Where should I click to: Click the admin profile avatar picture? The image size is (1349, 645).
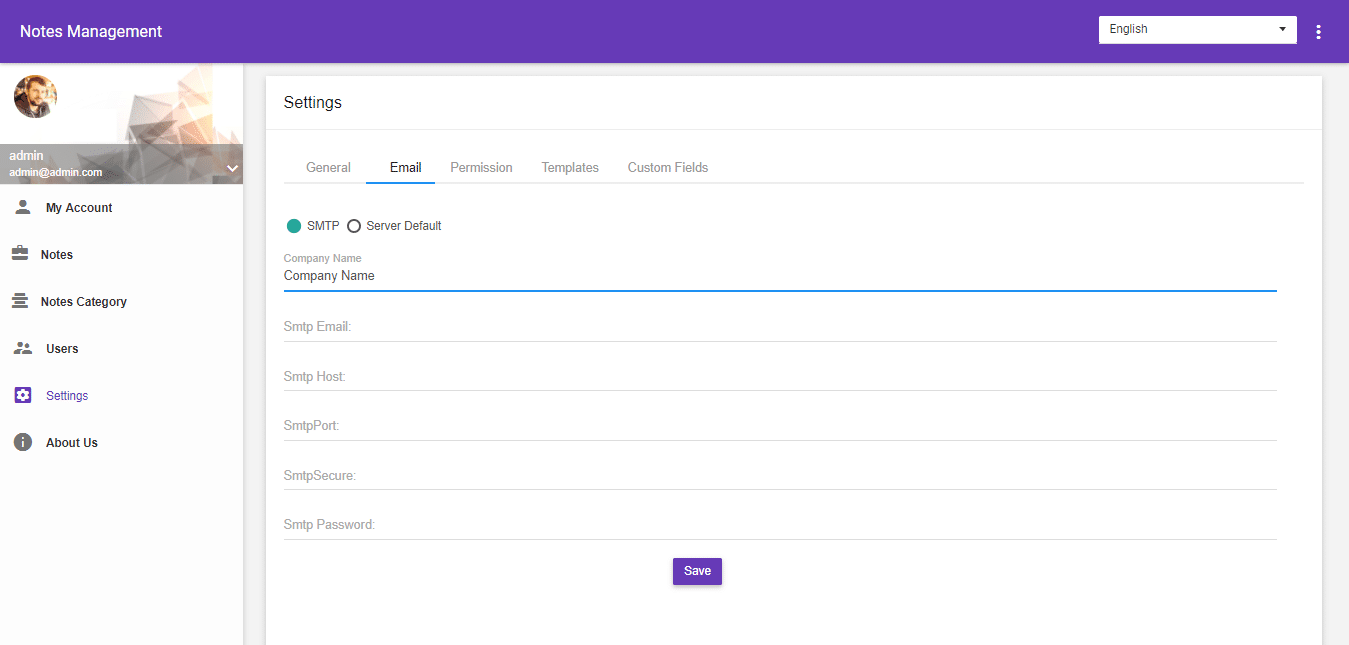click(x=34, y=96)
